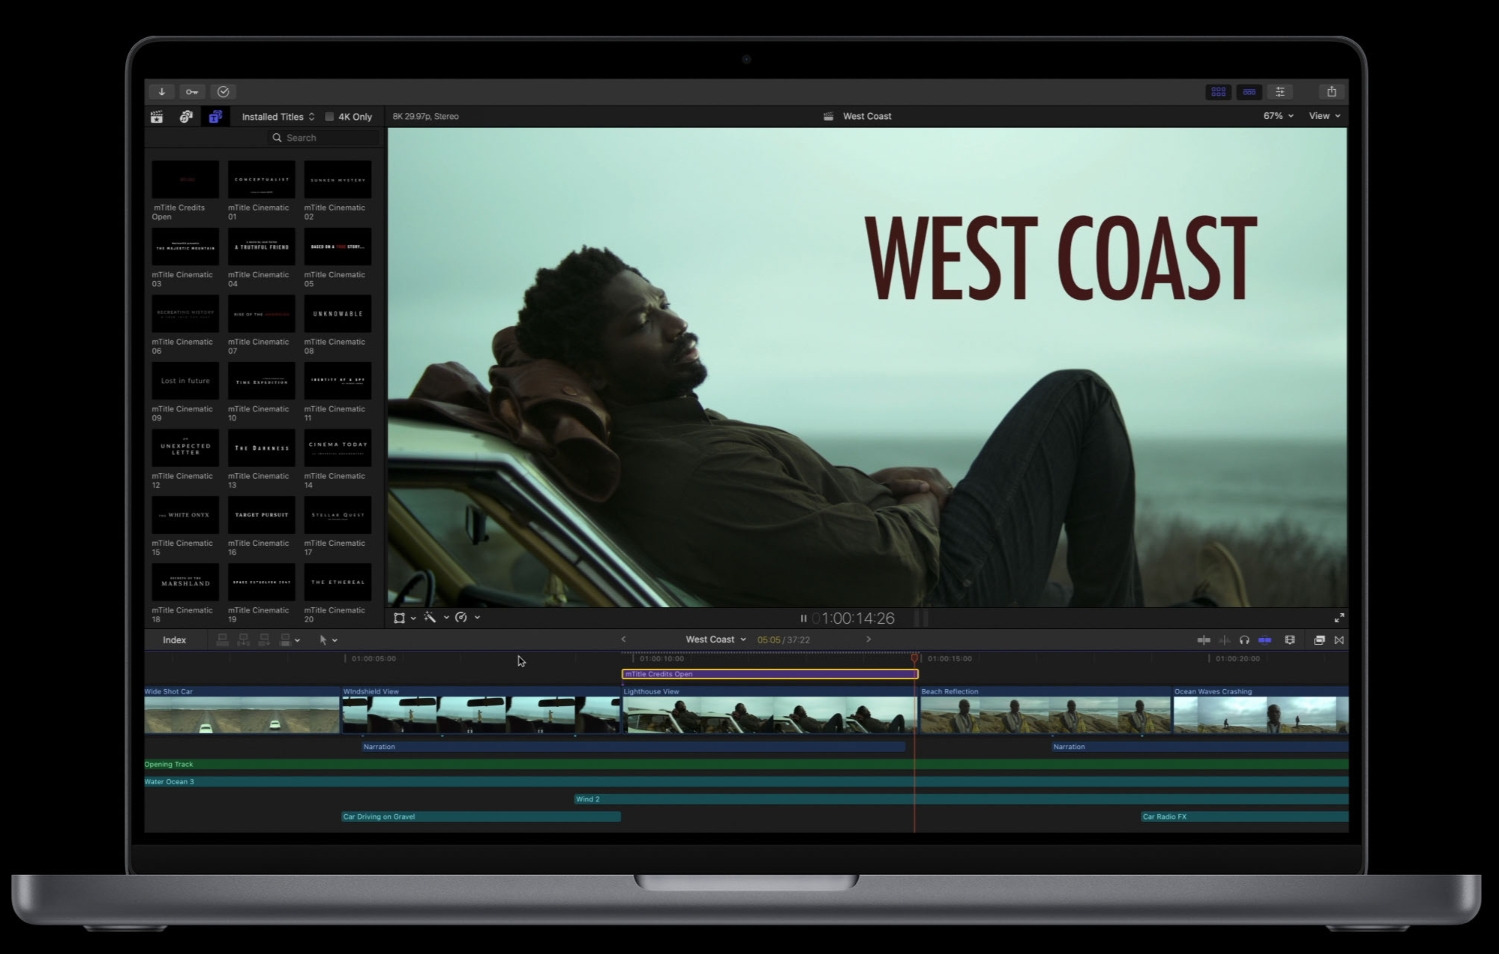The image size is (1499, 954).
Task: Click the Index button in the timeline
Action: coord(174,639)
